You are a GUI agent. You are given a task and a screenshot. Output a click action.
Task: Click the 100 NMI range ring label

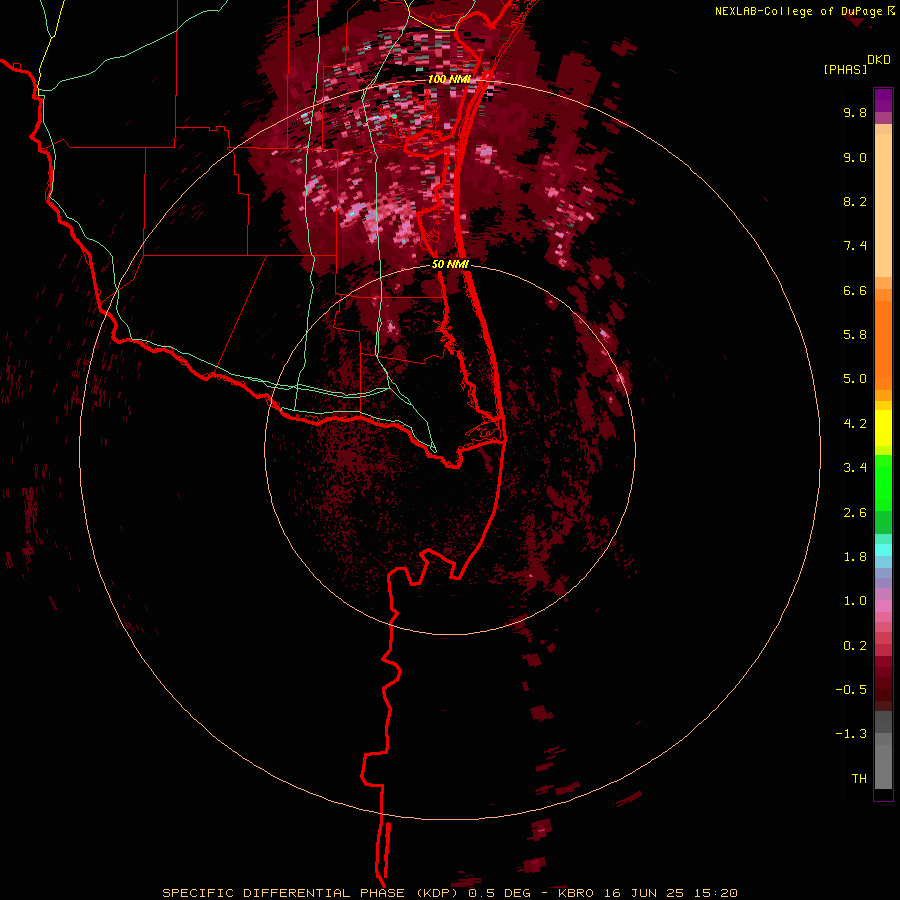coord(449,79)
